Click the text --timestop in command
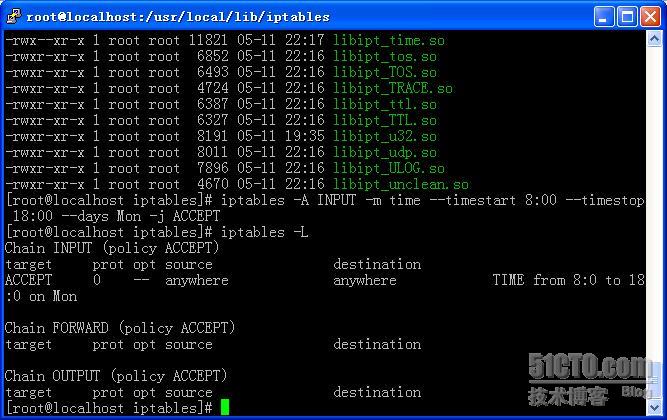The width and height of the screenshot is (667, 420). (604, 200)
